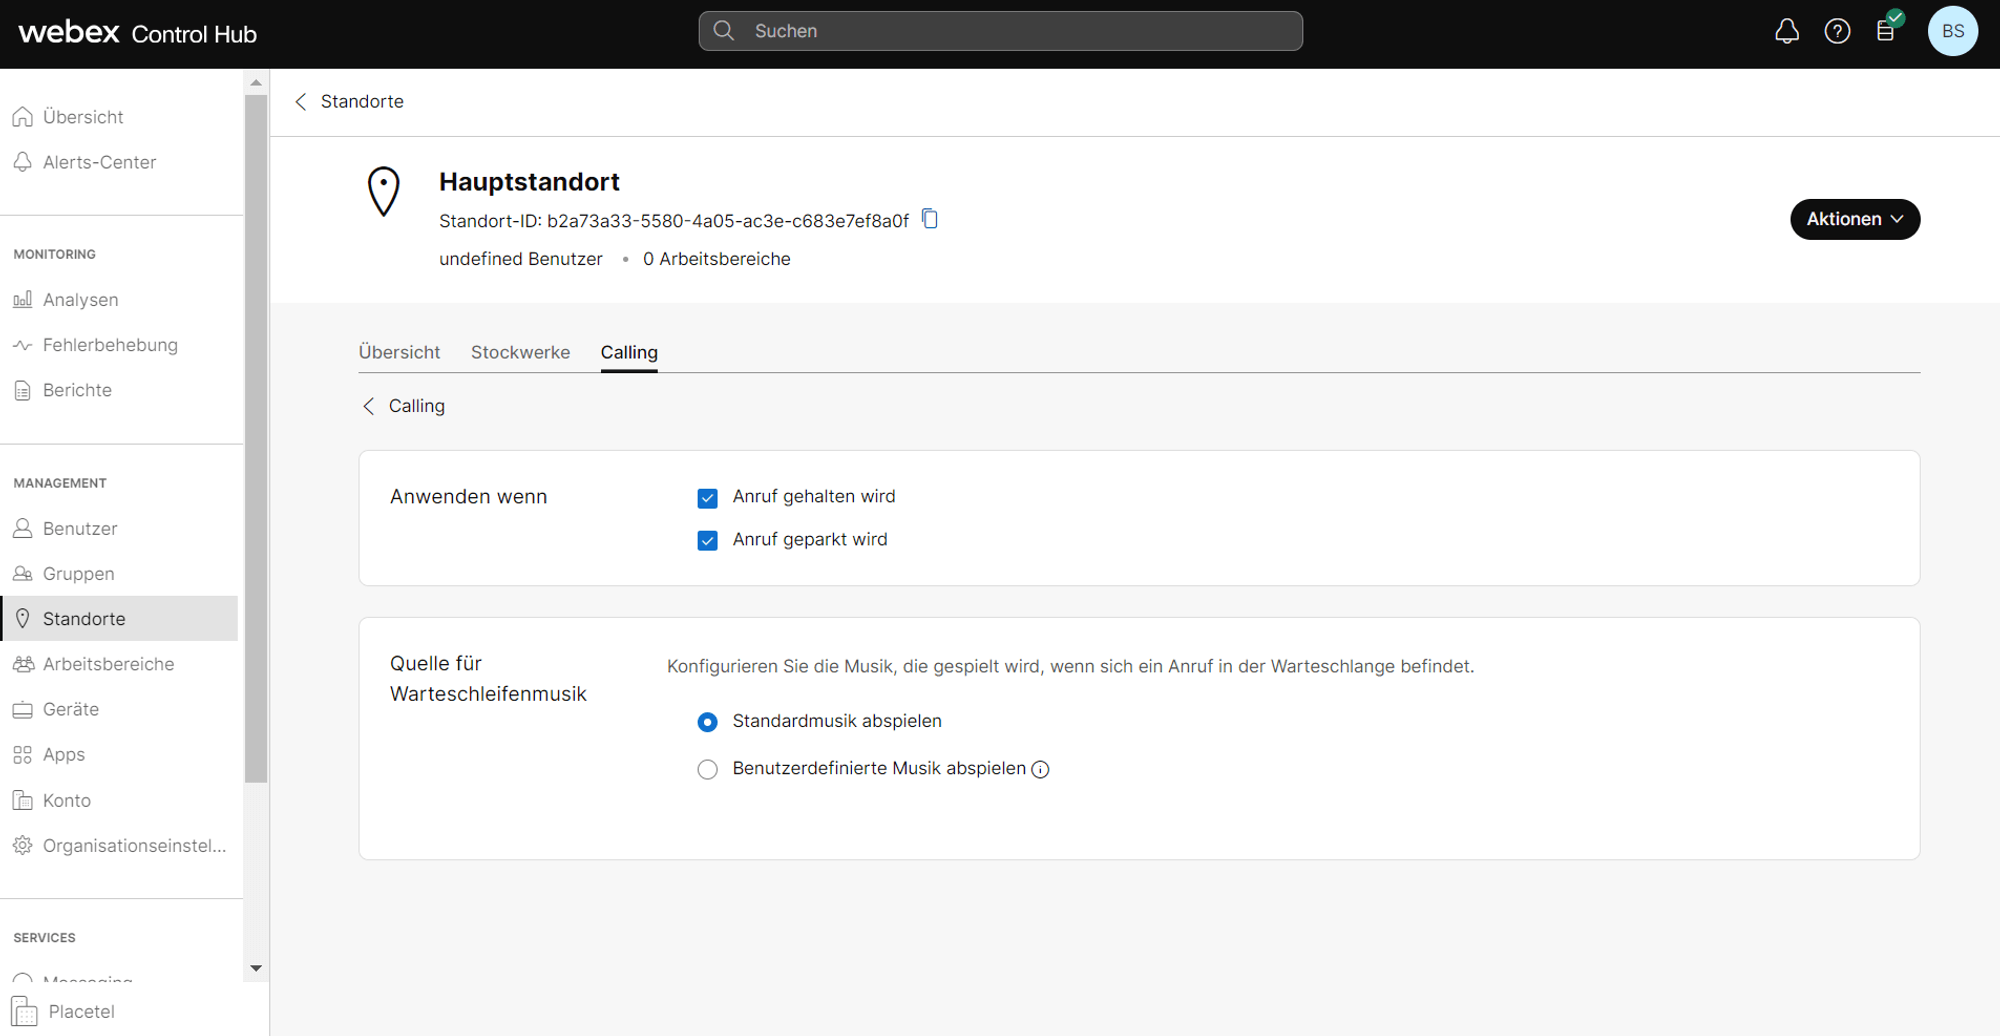Image resolution: width=2000 pixels, height=1036 pixels.
Task: Copy the Standort-ID with clipboard icon
Action: click(x=930, y=219)
